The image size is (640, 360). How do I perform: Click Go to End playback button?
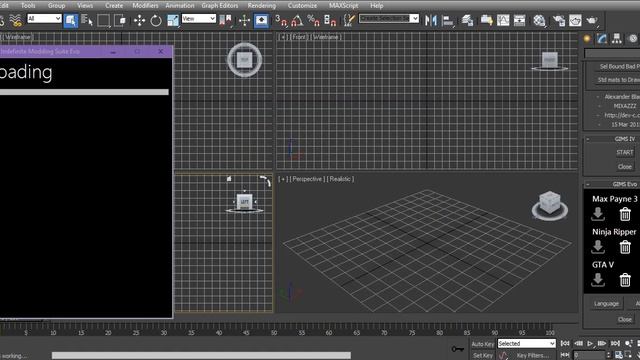pyautogui.click(x=615, y=344)
